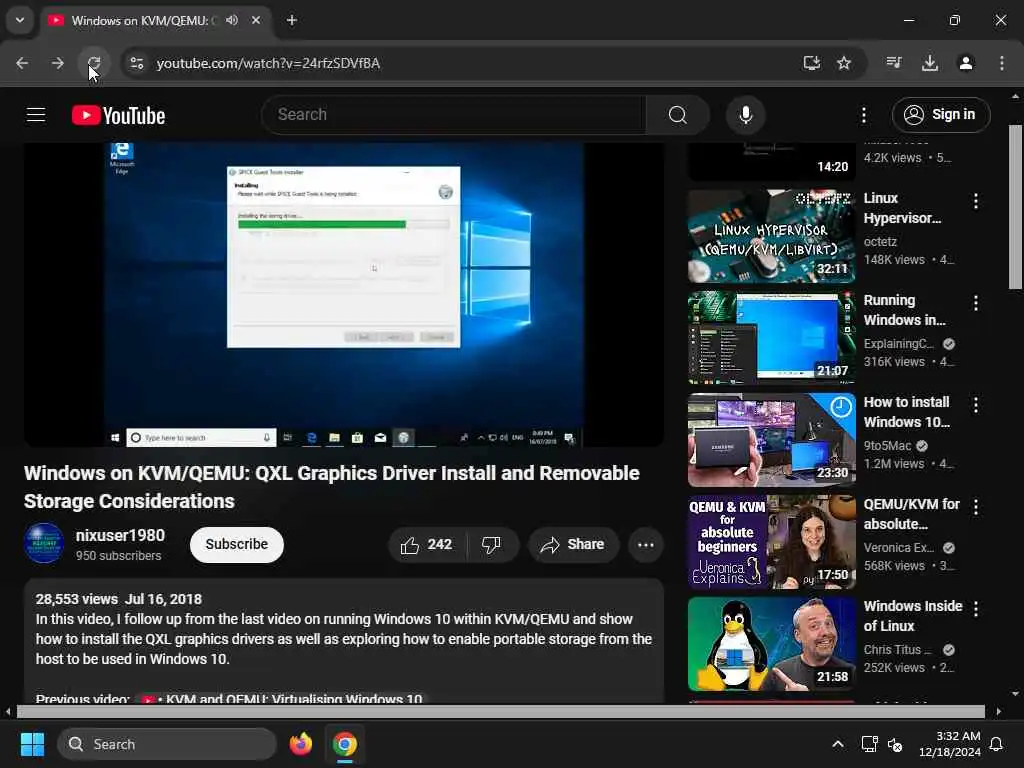Open the QEMU/KVM for absolute beginners thumbnail
Image resolution: width=1024 pixels, height=768 pixels.
771,542
